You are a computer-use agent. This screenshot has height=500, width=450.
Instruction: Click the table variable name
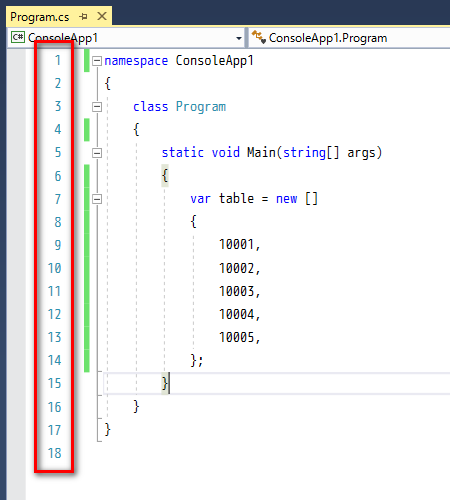pyautogui.click(x=236, y=199)
